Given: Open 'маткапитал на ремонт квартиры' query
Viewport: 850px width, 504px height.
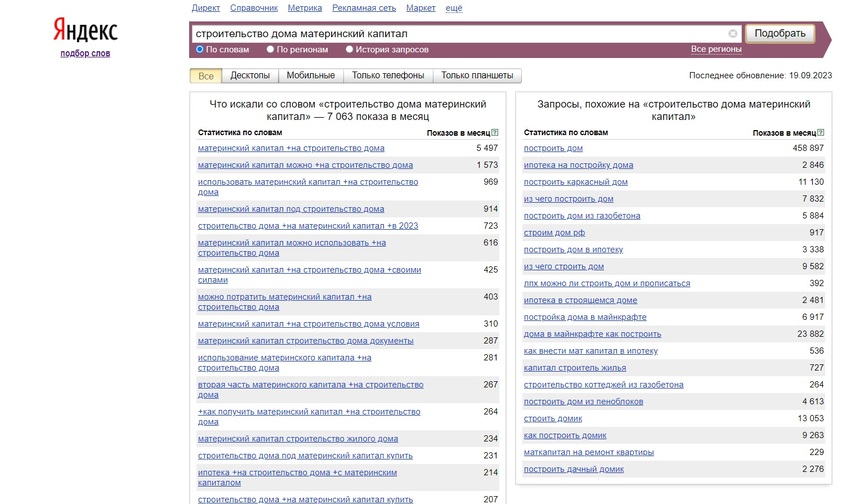Looking at the screenshot, I should [x=589, y=452].
